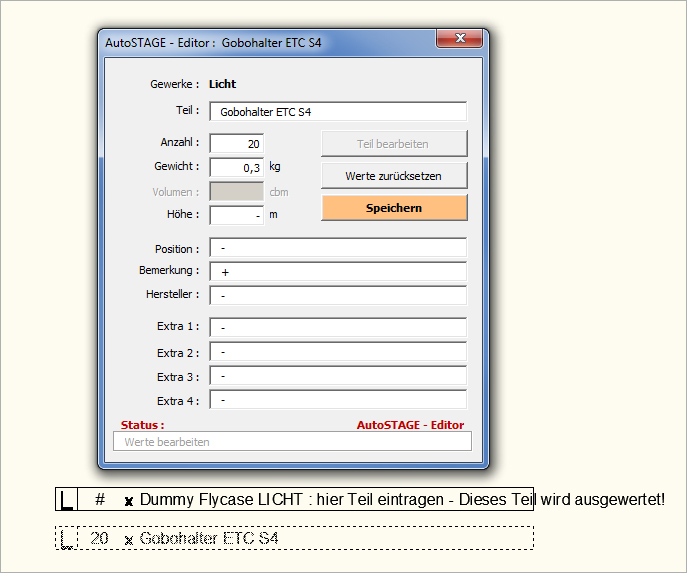Click the Speichern button
The height and width of the screenshot is (573, 687).
click(x=394, y=208)
